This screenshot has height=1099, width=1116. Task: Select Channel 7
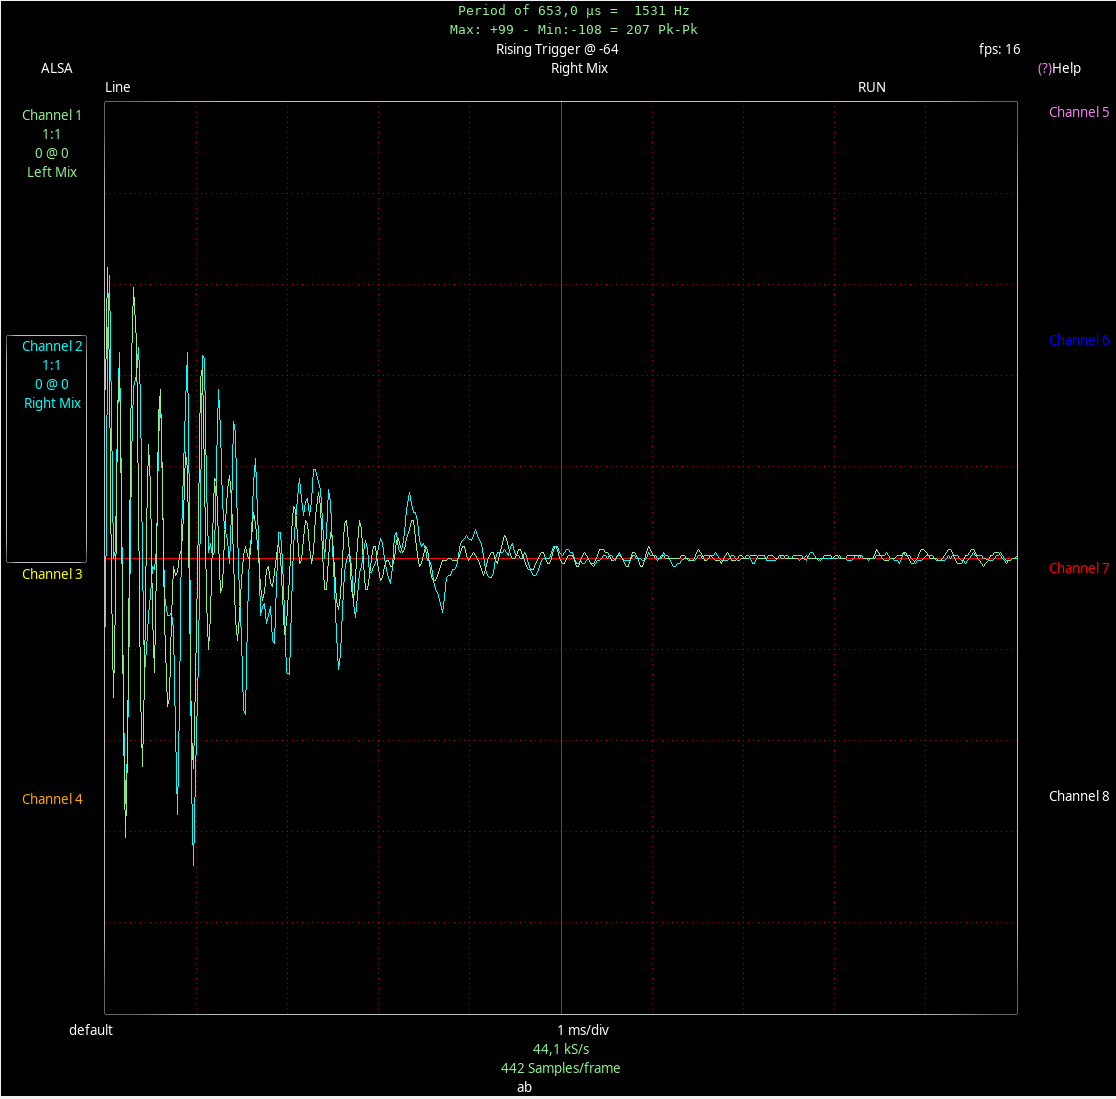pyautogui.click(x=1078, y=568)
